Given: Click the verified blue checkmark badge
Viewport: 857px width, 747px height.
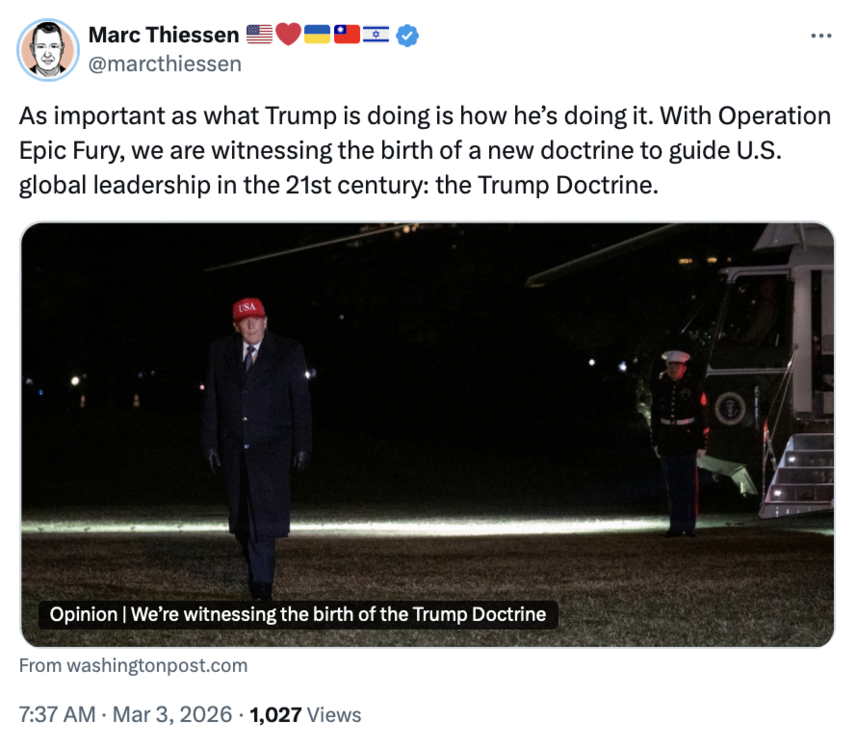Looking at the screenshot, I should tap(405, 33).
